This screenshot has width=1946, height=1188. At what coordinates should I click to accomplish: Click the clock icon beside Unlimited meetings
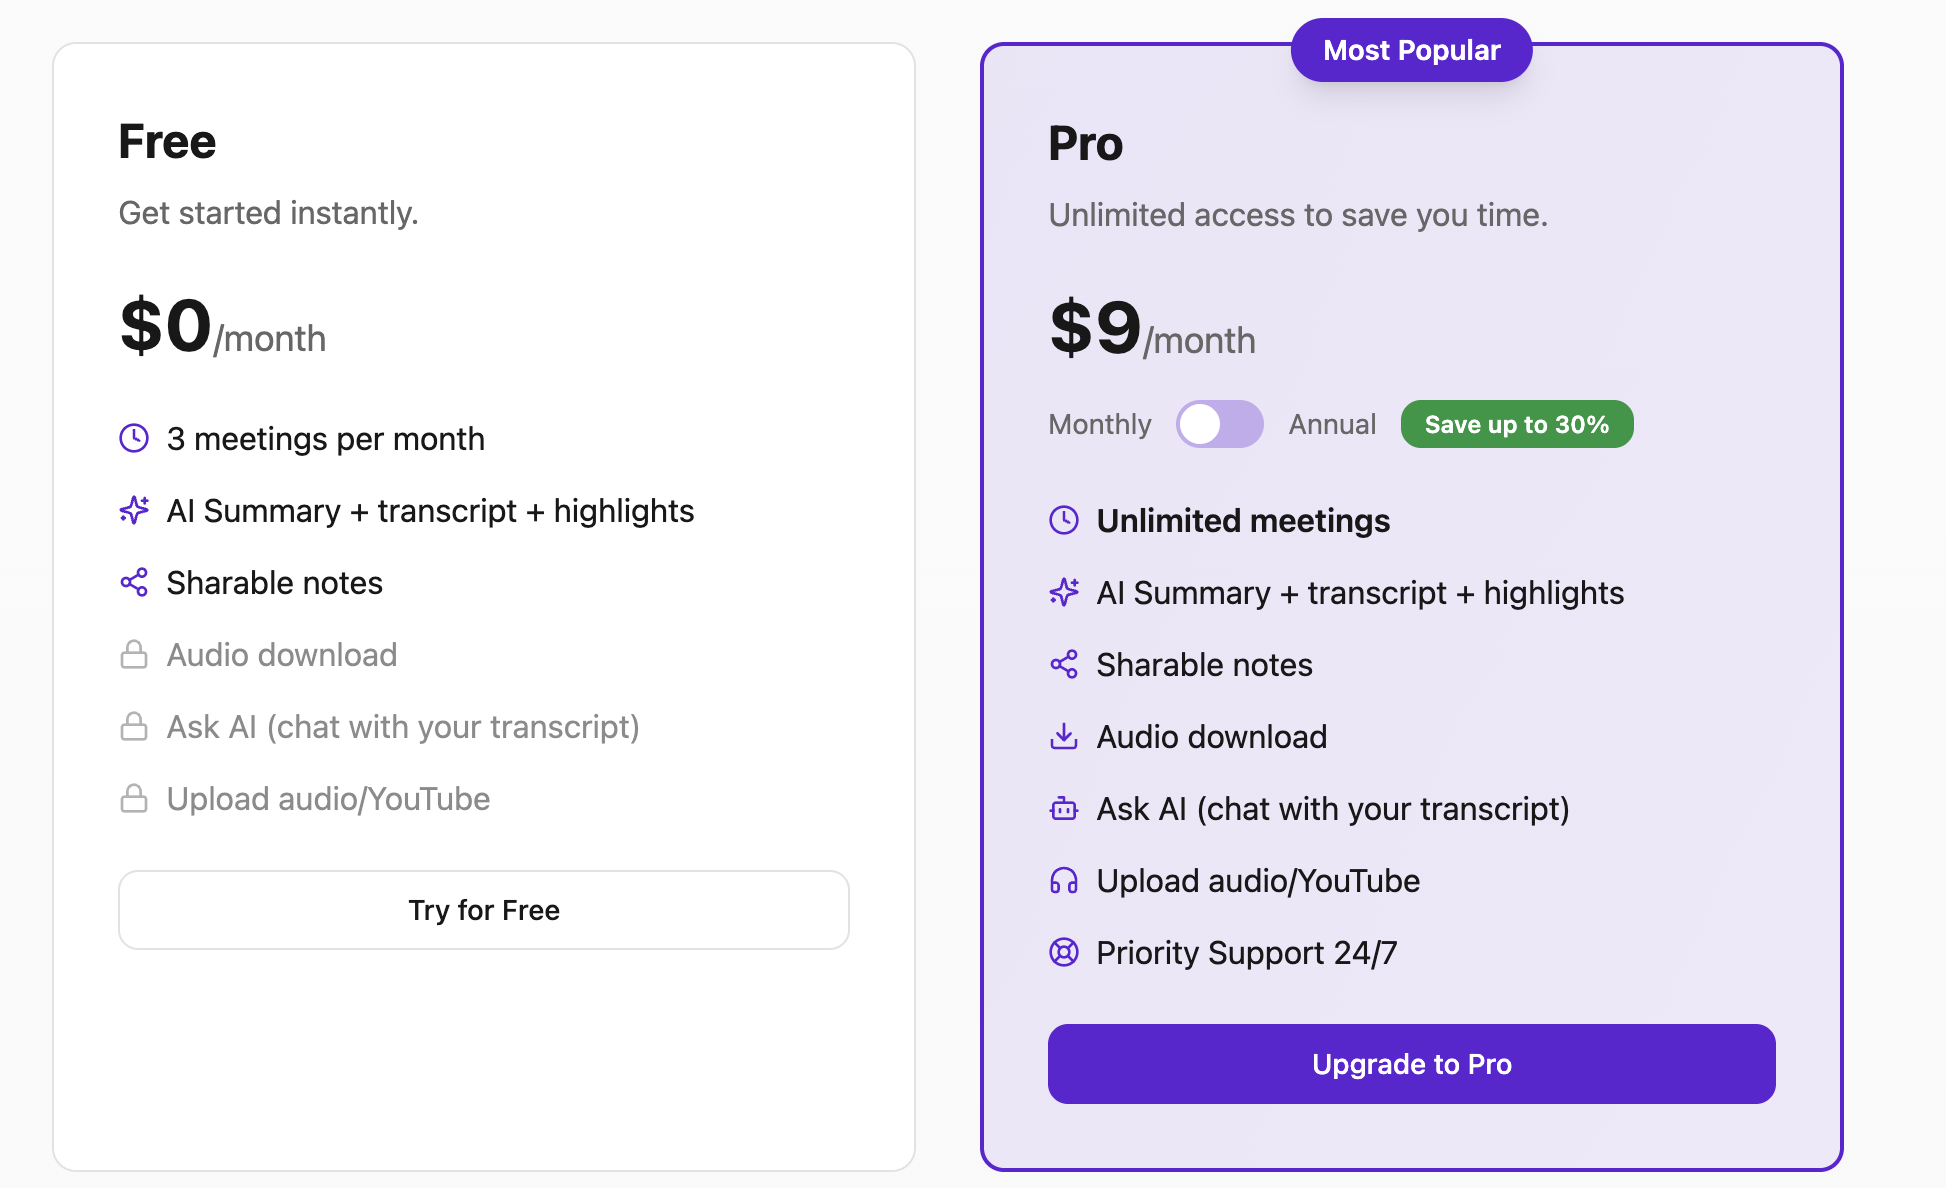(1063, 520)
